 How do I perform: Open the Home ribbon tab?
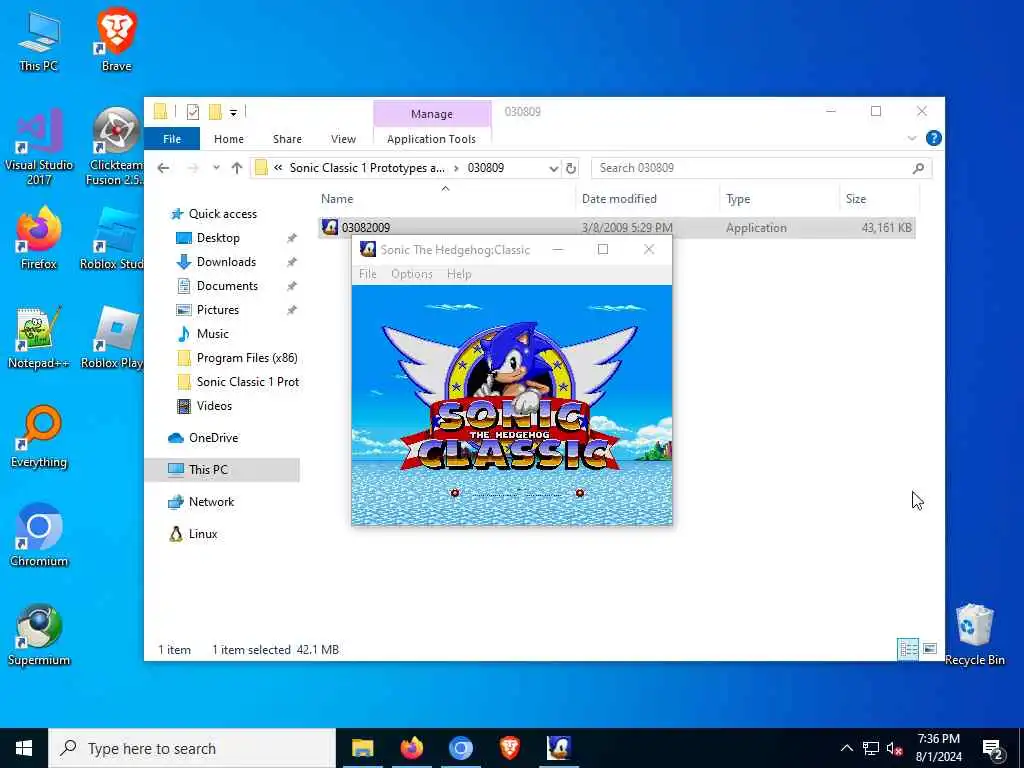coord(229,139)
